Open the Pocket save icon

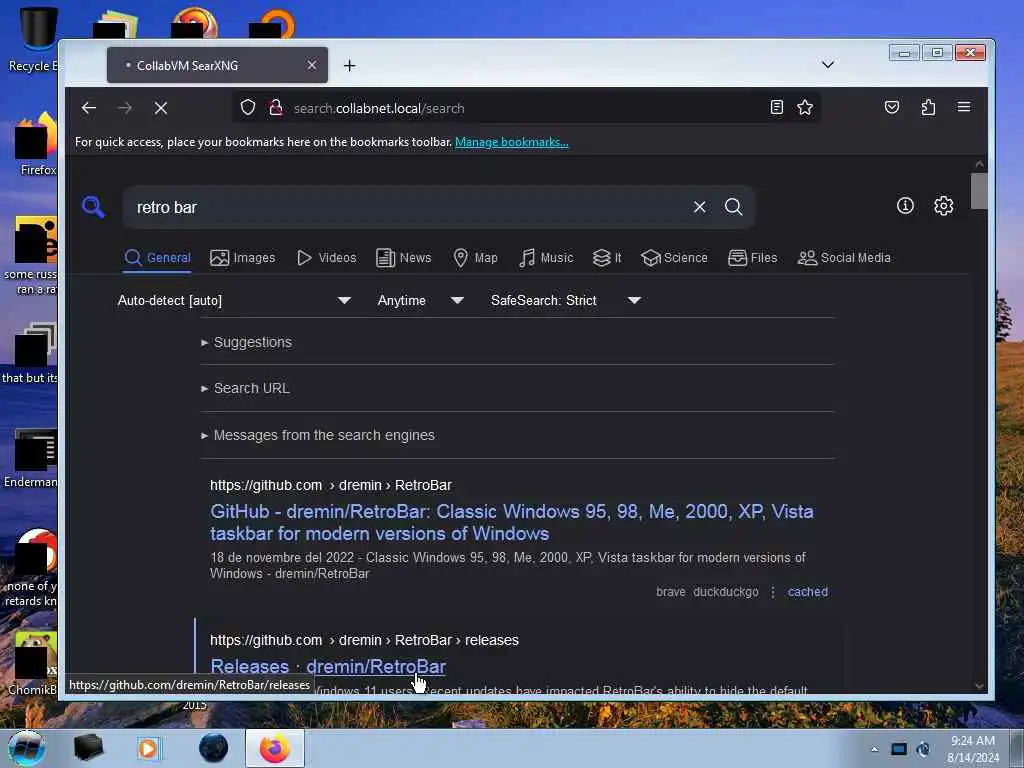[x=891, y=107]
